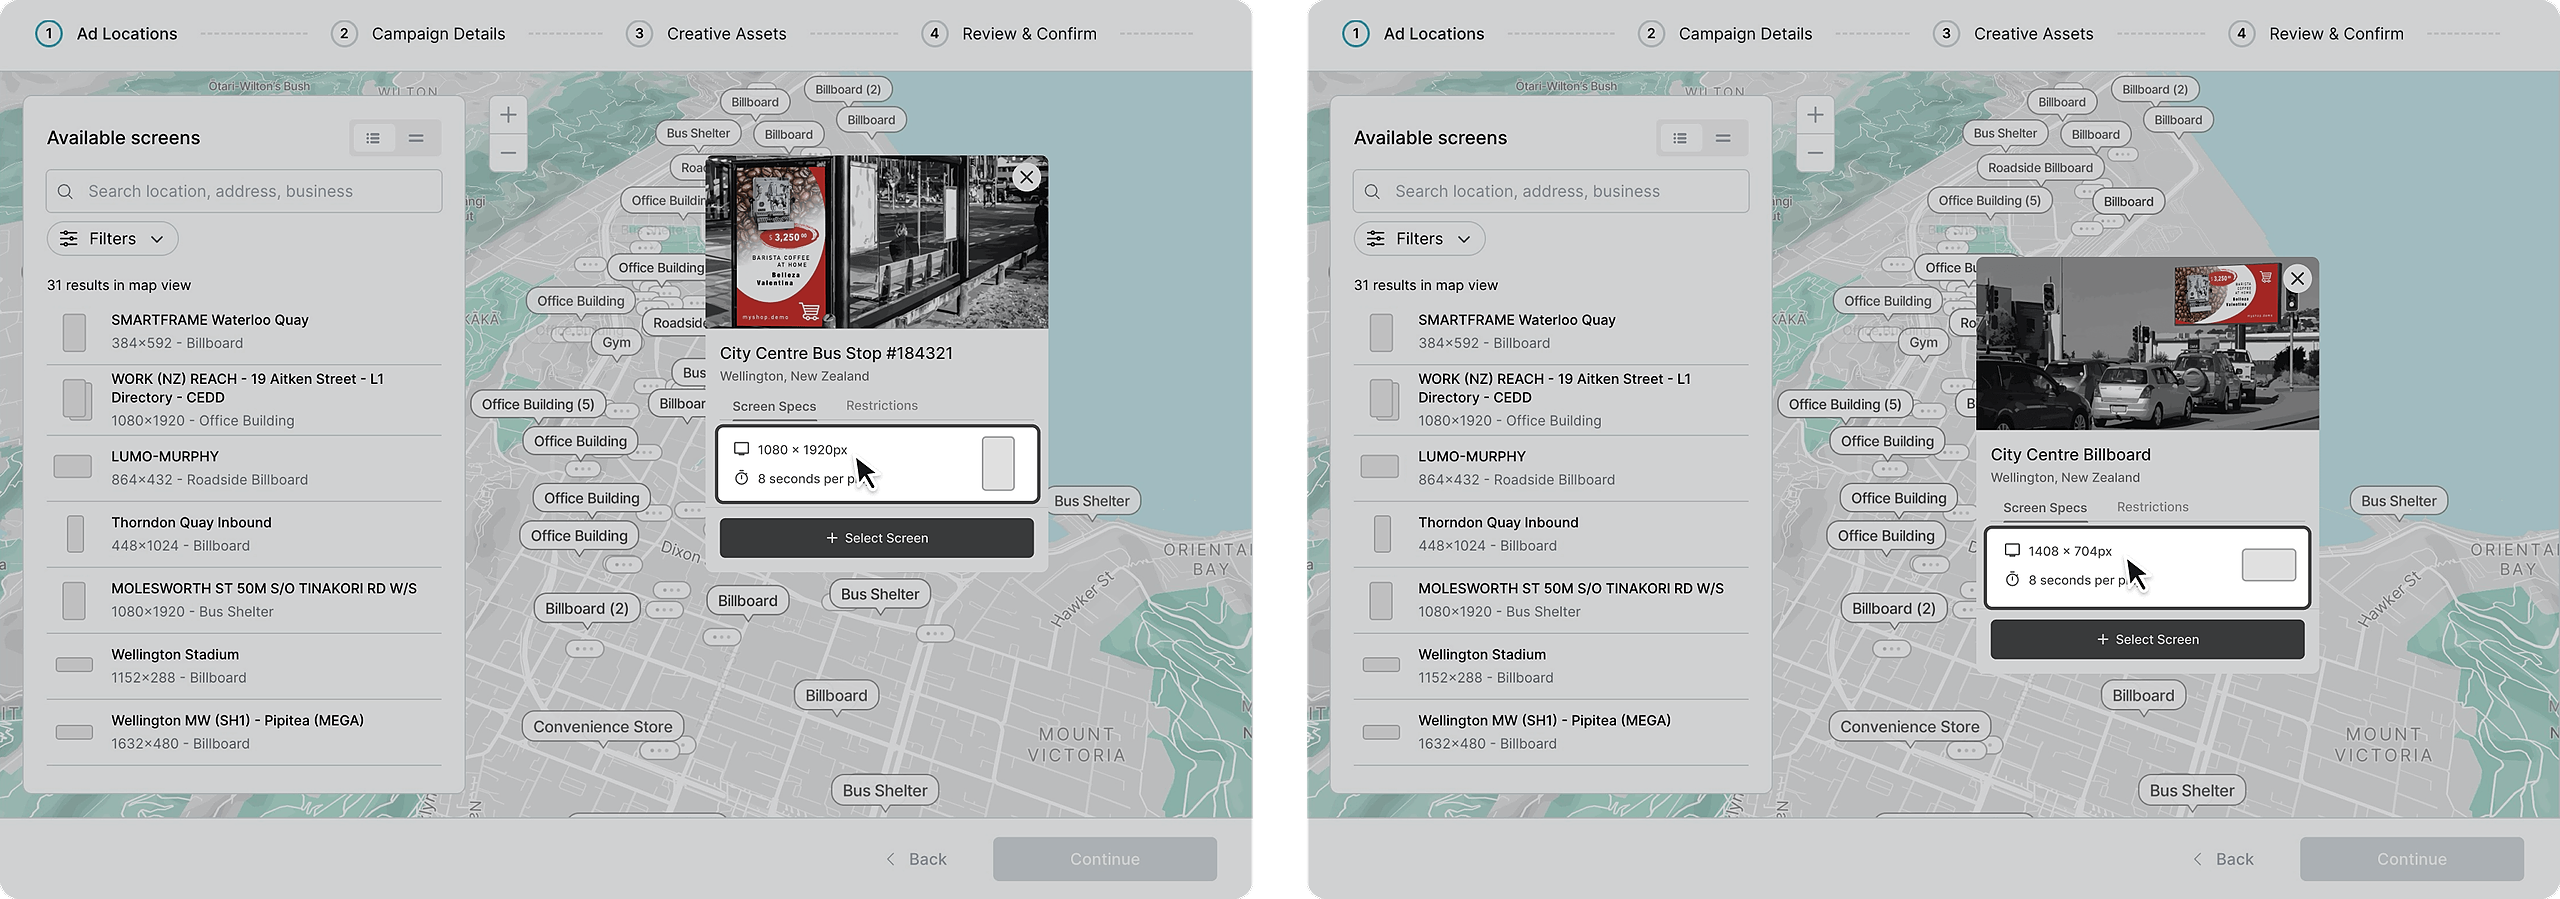Viewport: 2560px width, 899px height.
Task: Click map zoom-out minus in right screen
Action: coord(1815,154)
